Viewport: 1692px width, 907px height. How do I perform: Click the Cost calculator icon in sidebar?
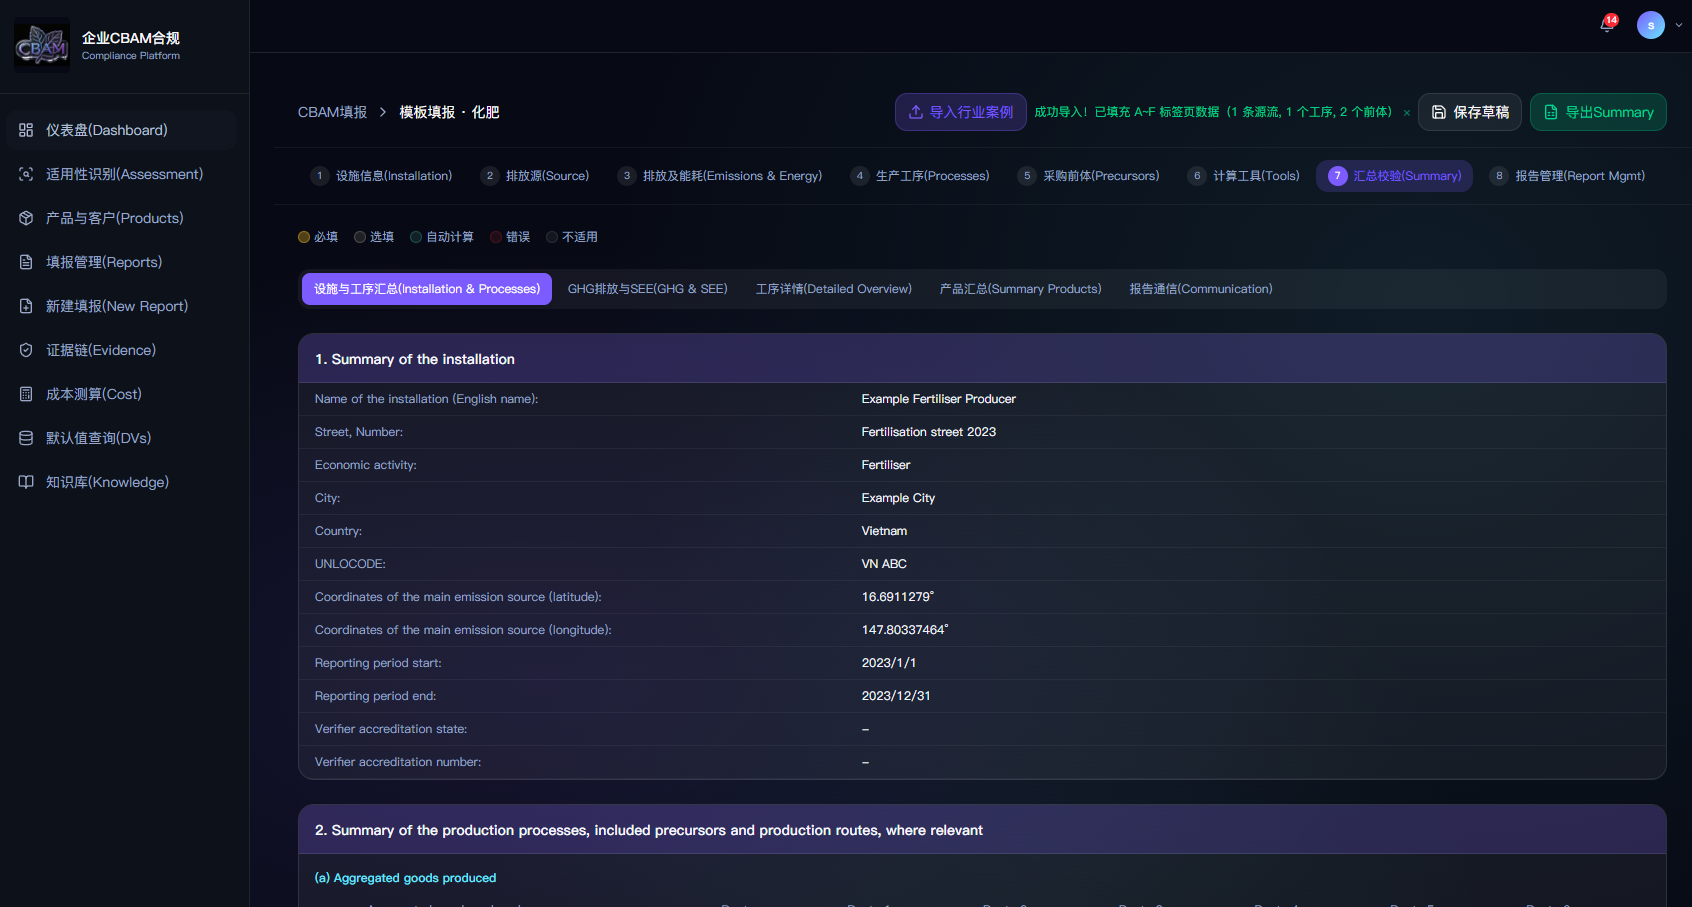pos(26,394)
